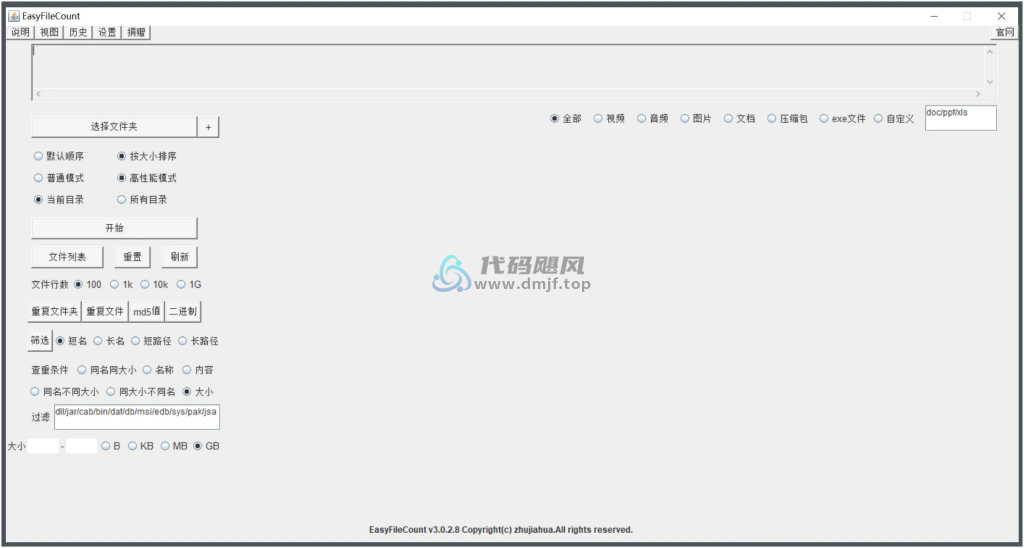Viewport: 1024px width, 548px height.
Task: Click the minimum 大小 input field
Action: point(43,446)
